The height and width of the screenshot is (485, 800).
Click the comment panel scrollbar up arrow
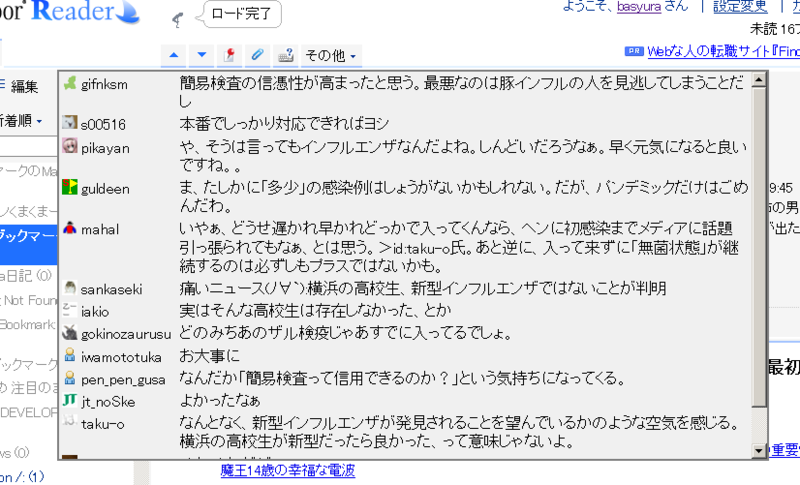(x=759, y=80)
